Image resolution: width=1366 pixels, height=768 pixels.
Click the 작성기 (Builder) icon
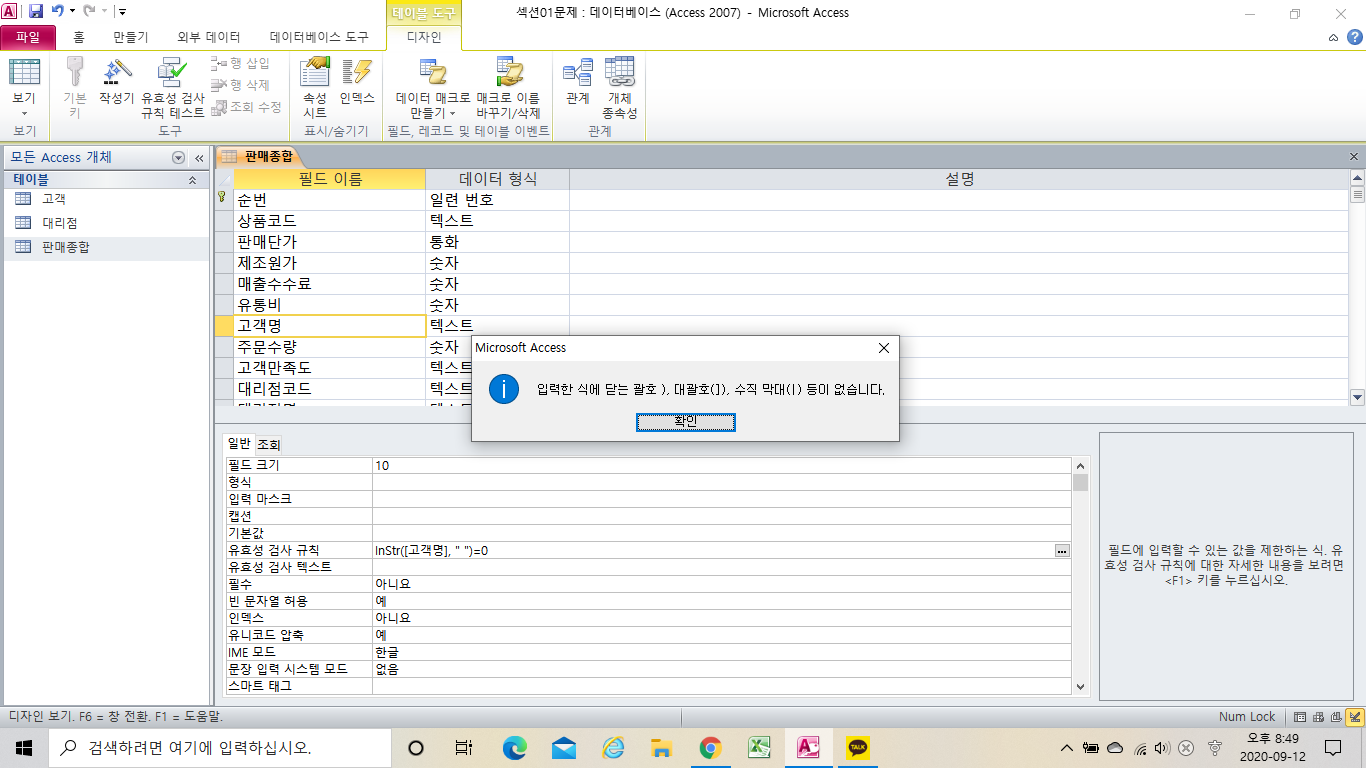(x=116, y=82)
